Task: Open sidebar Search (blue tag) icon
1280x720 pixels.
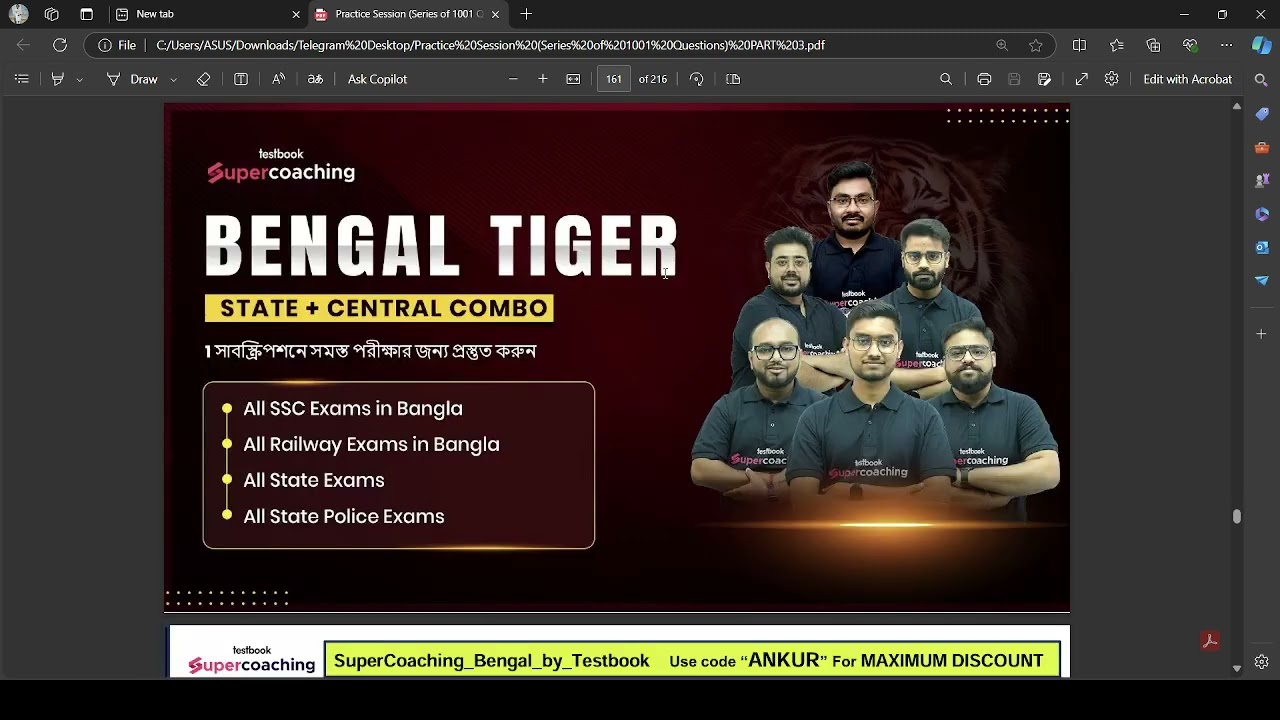Action: (1262, 114)
